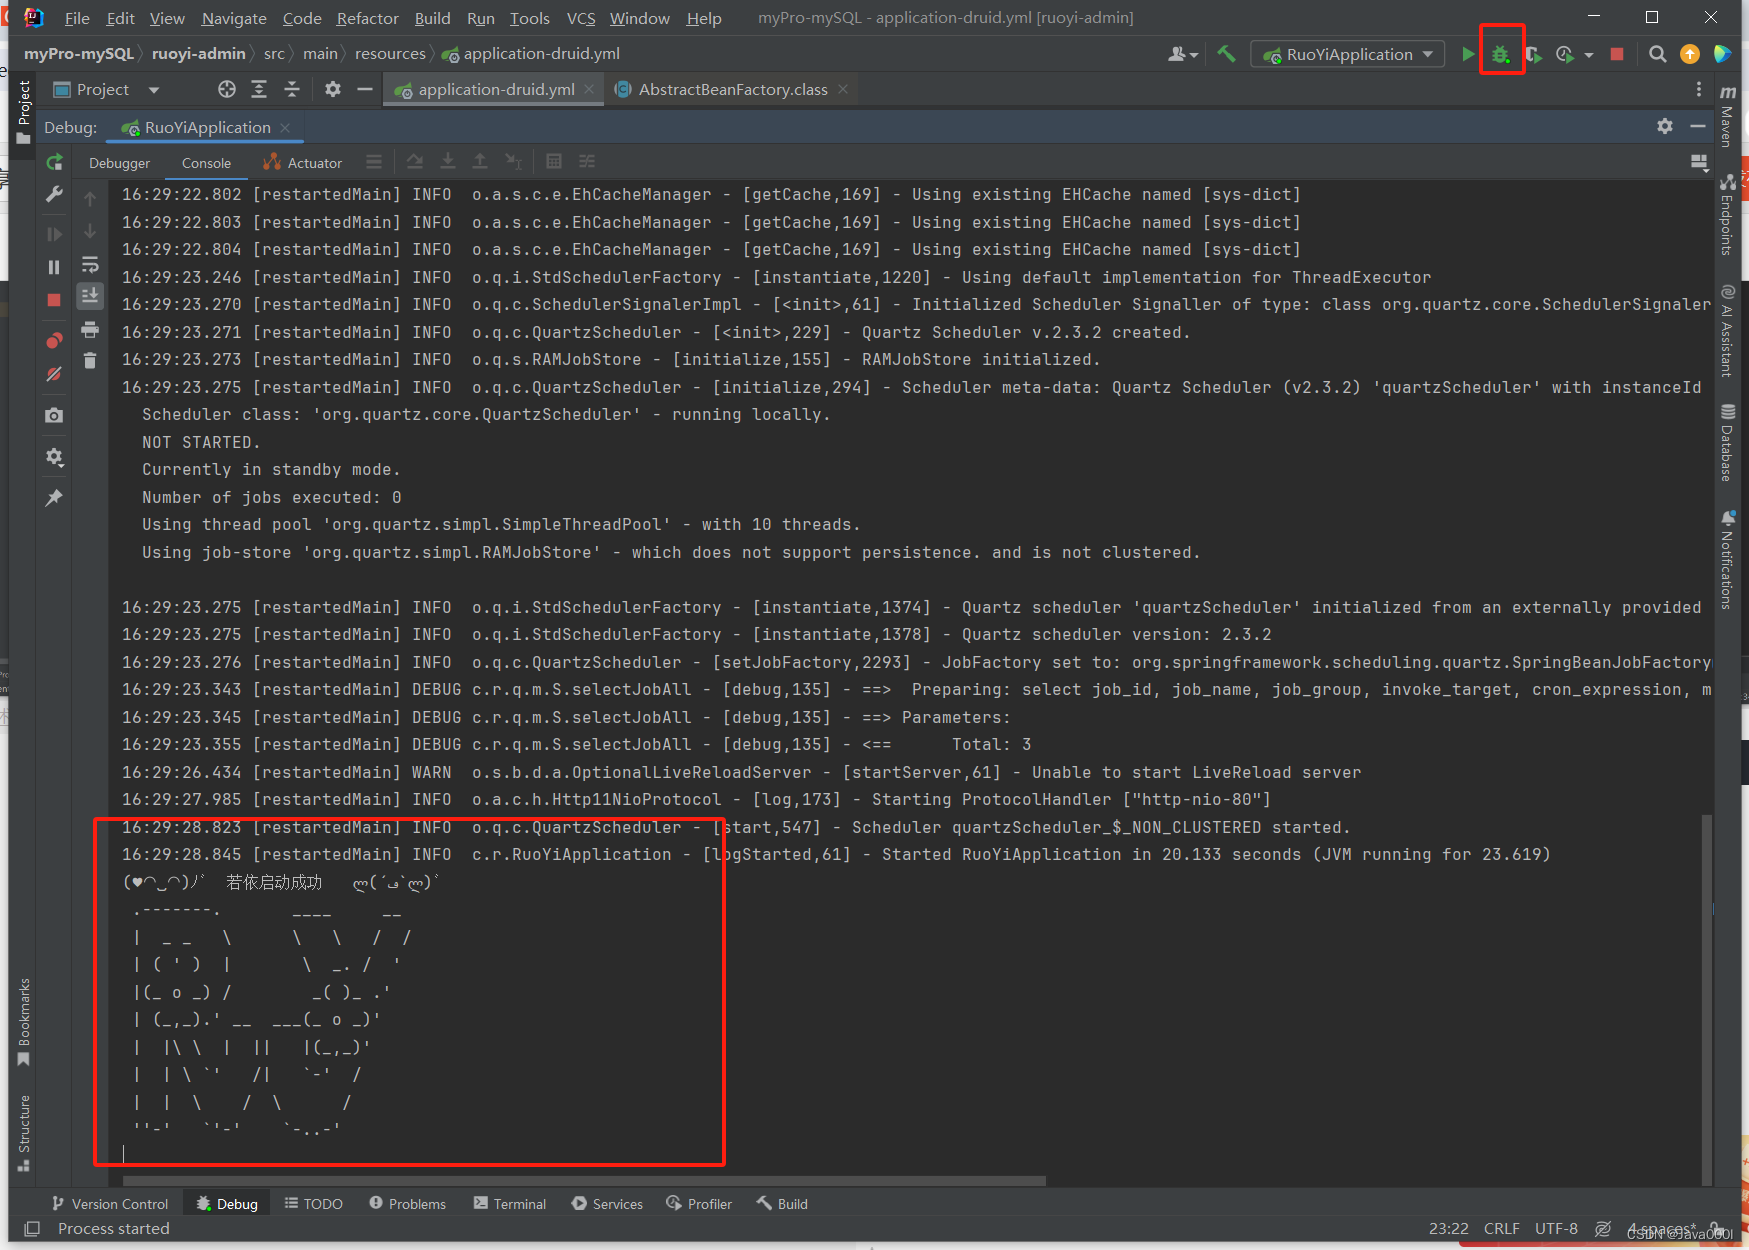
Task: Run RuoYiApplication with the green play icon
Action: [1467, 54]
